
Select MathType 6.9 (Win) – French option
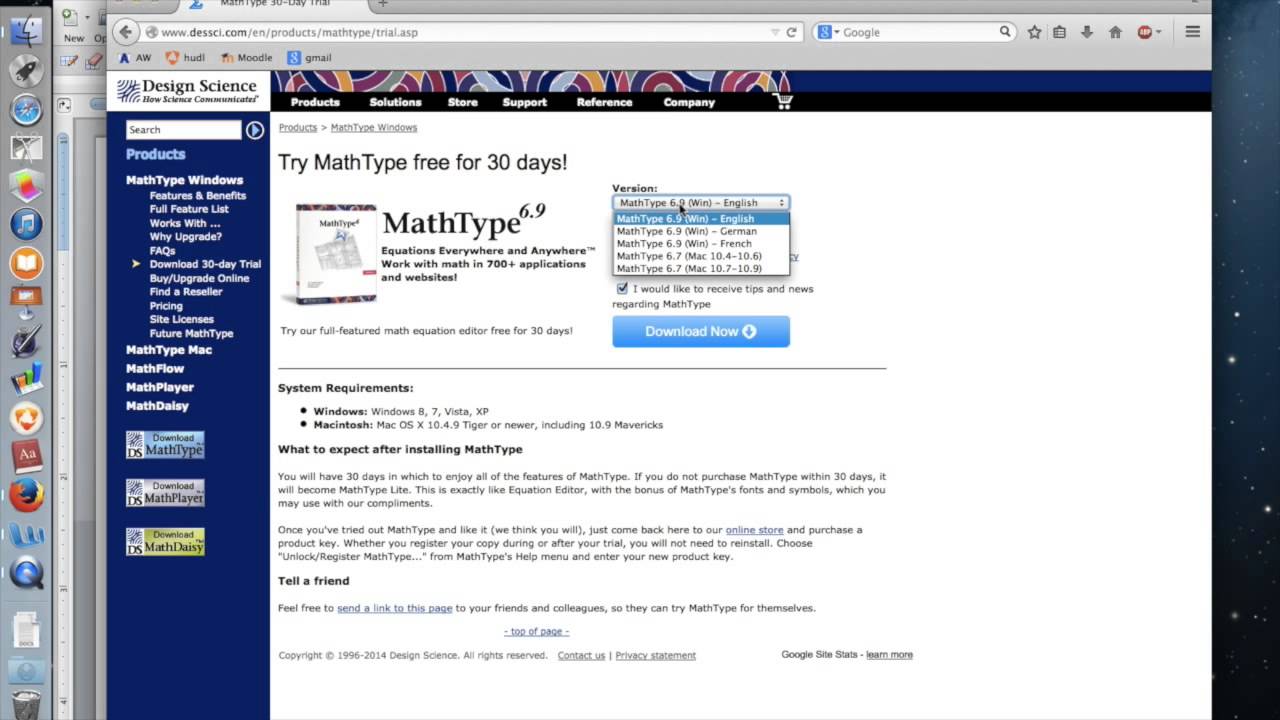(x=701, y=244)
